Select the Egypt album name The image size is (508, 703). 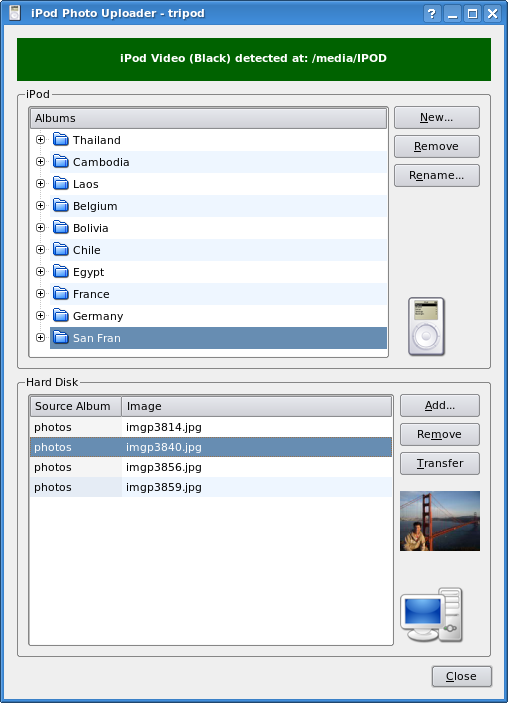tap(88, 272)
